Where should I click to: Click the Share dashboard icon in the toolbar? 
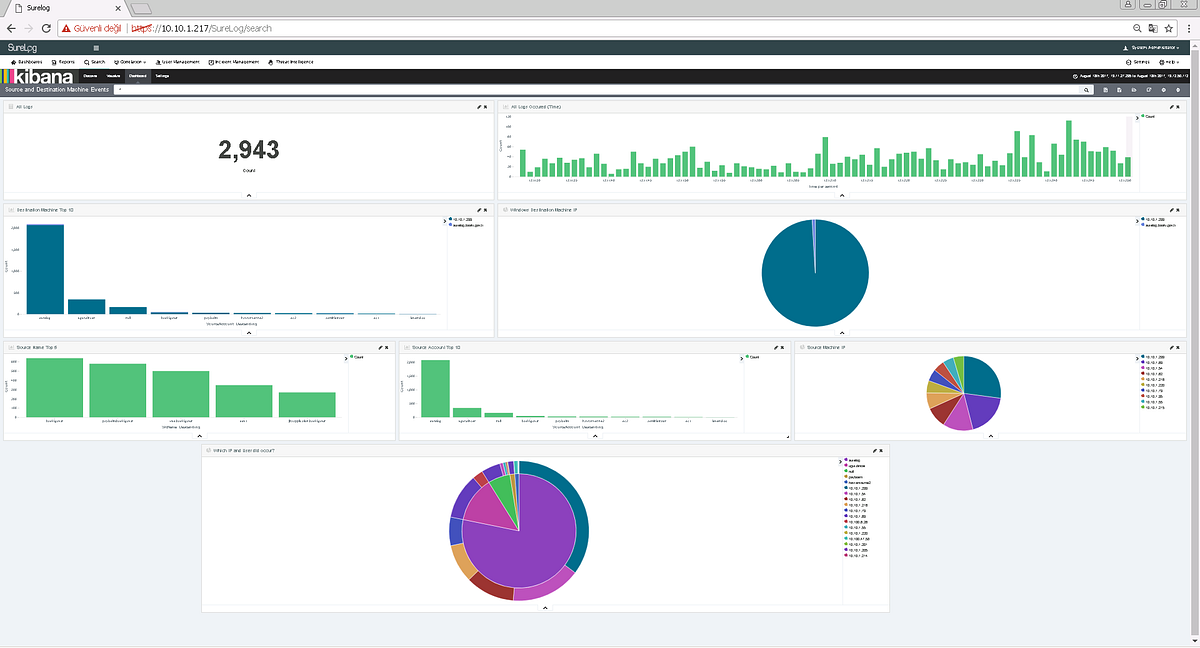pos(1149,90)
